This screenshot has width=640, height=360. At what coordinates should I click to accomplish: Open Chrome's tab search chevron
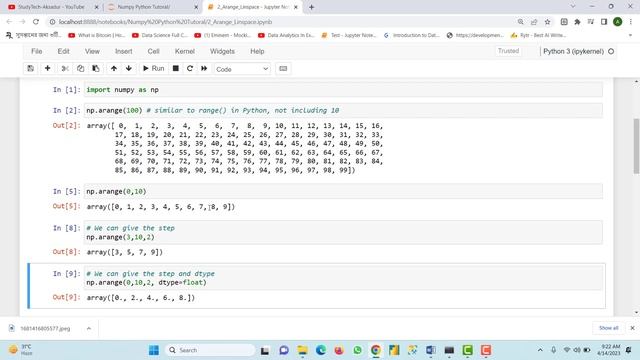[x=573, y=7]
